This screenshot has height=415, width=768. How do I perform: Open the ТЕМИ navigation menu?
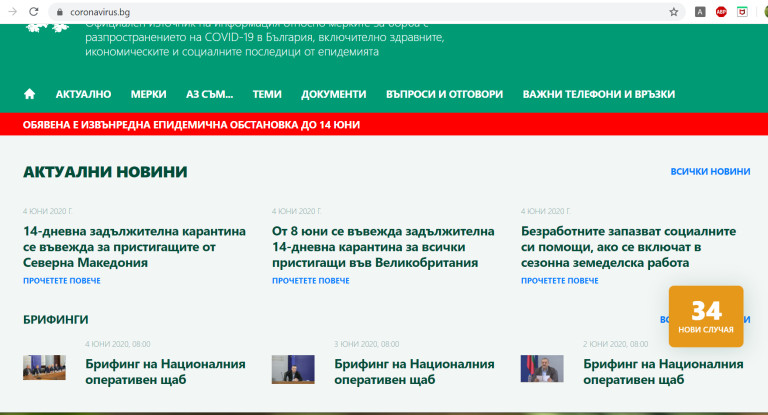[267, 94]
